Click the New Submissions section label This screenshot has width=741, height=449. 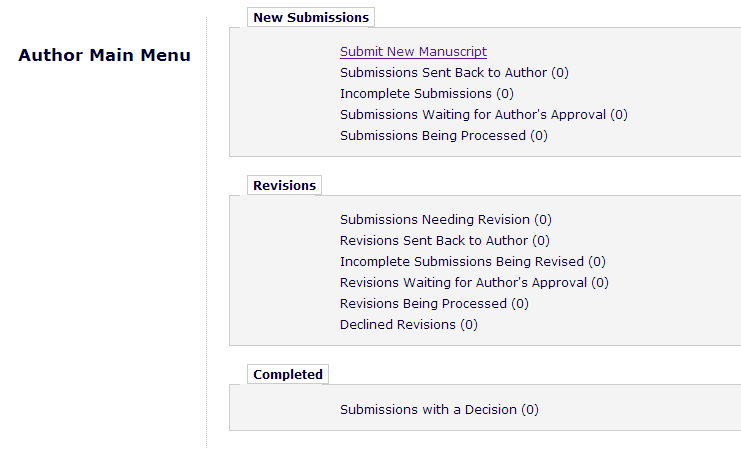point(311,18)
